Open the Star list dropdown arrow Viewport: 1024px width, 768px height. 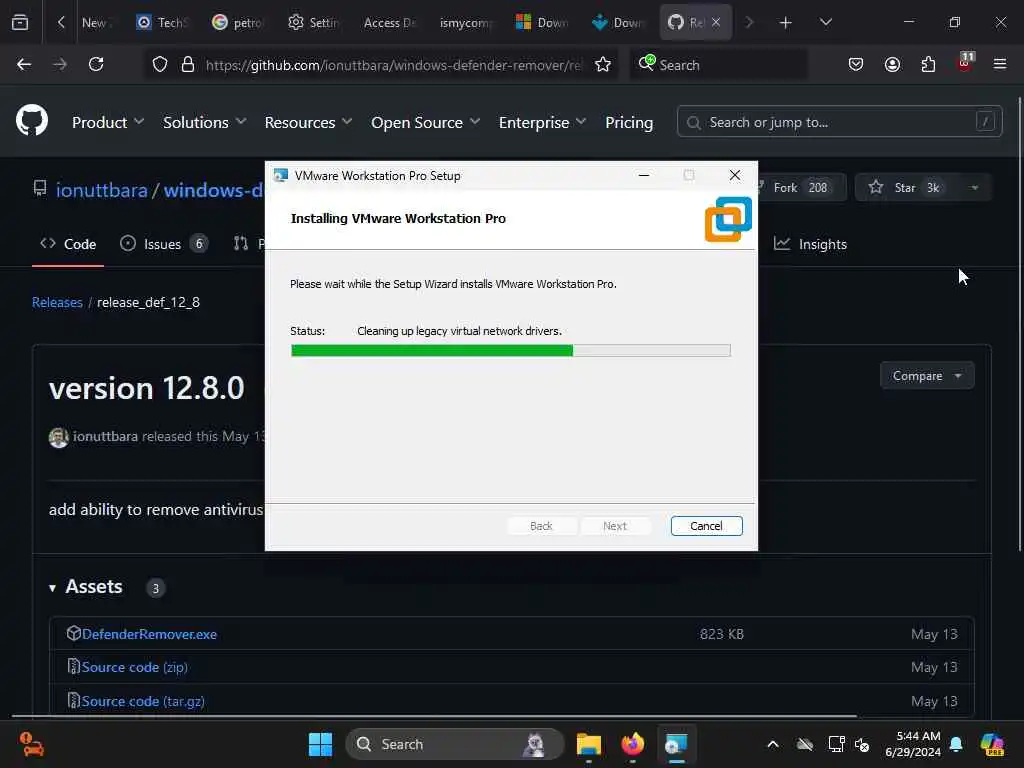click(x=974, y=188)
